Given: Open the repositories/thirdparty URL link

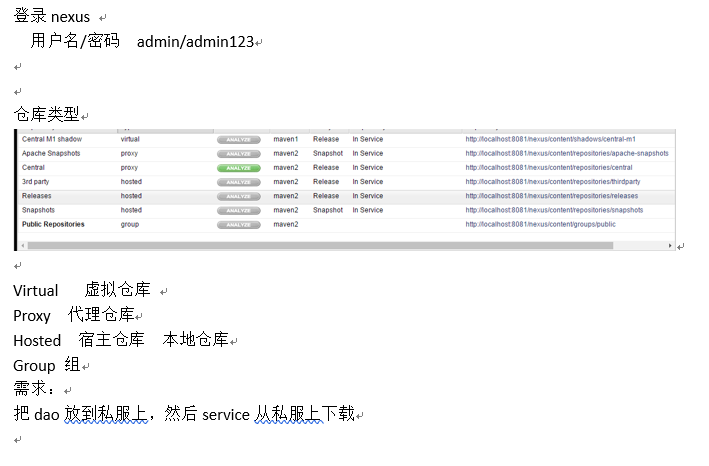Looking at the screenshot, I should (553, 182).
